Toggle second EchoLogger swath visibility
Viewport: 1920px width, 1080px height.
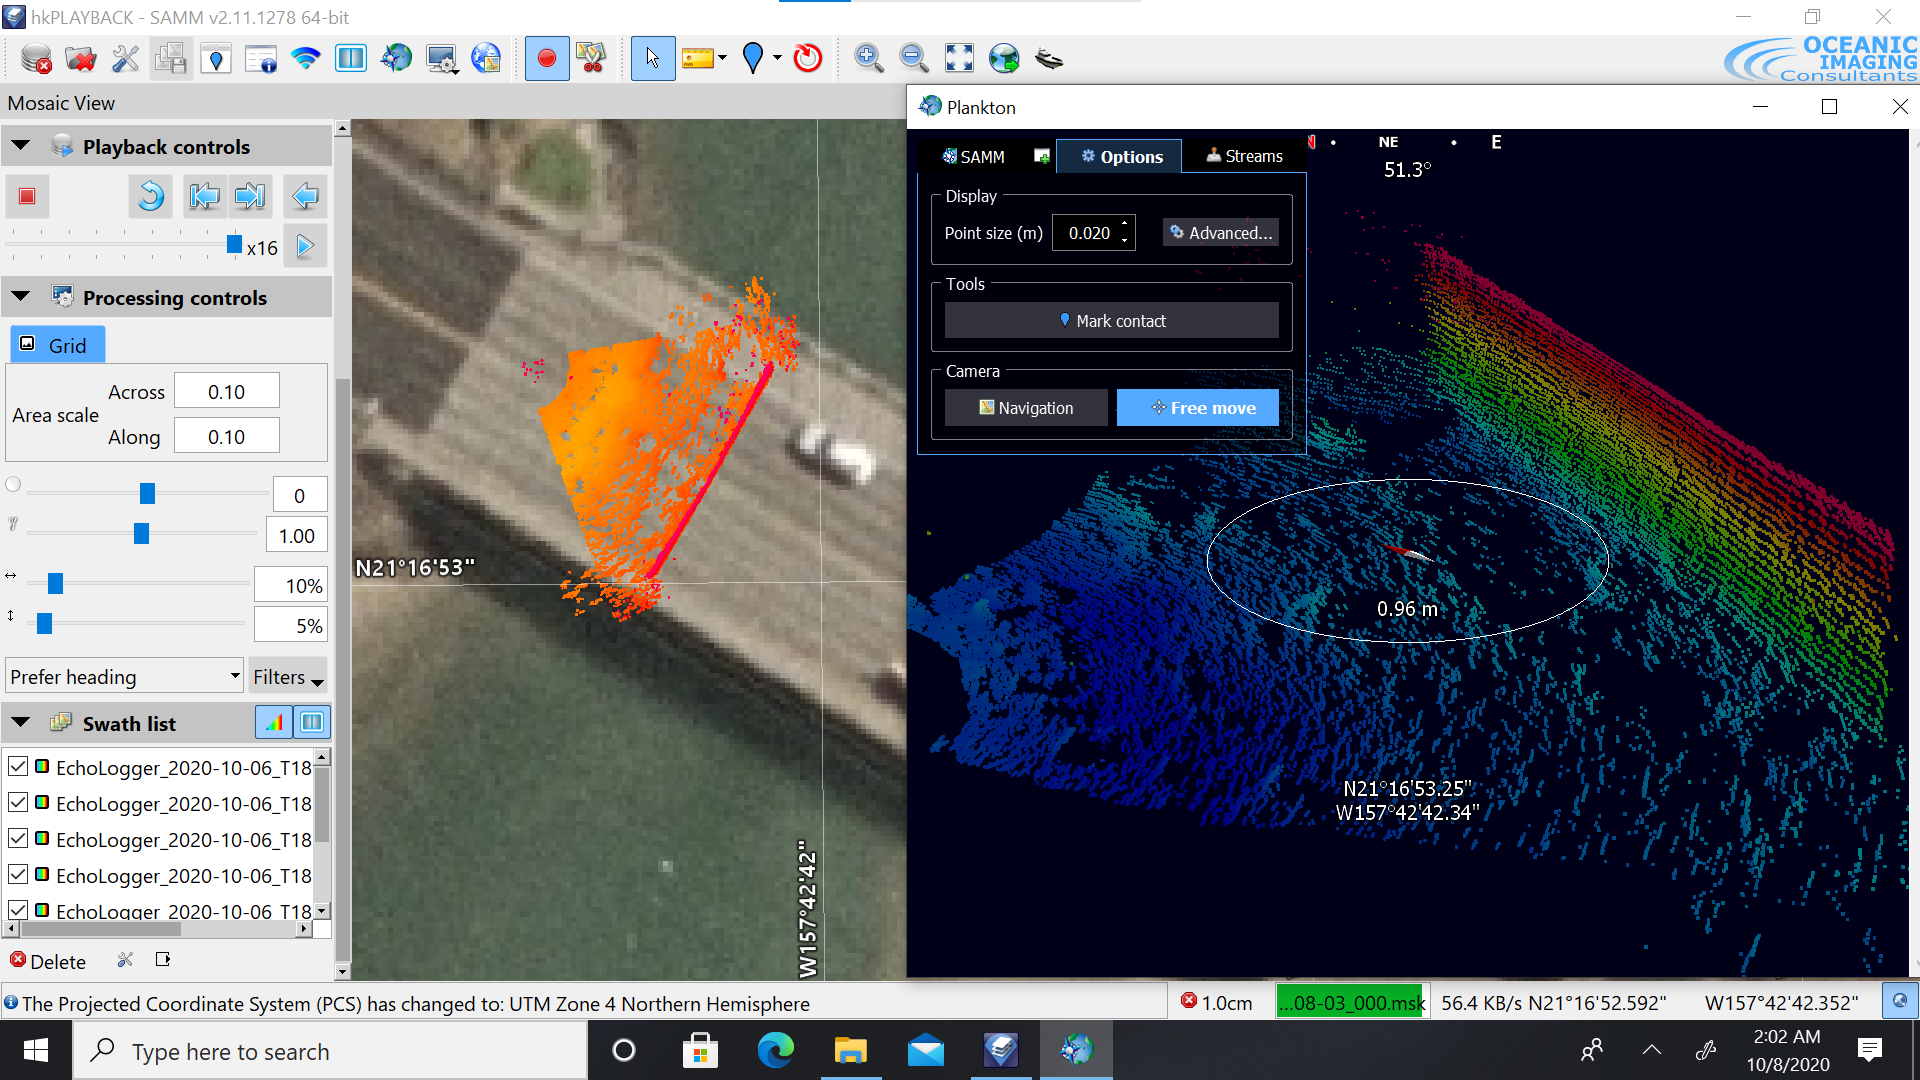click(16, 802)
